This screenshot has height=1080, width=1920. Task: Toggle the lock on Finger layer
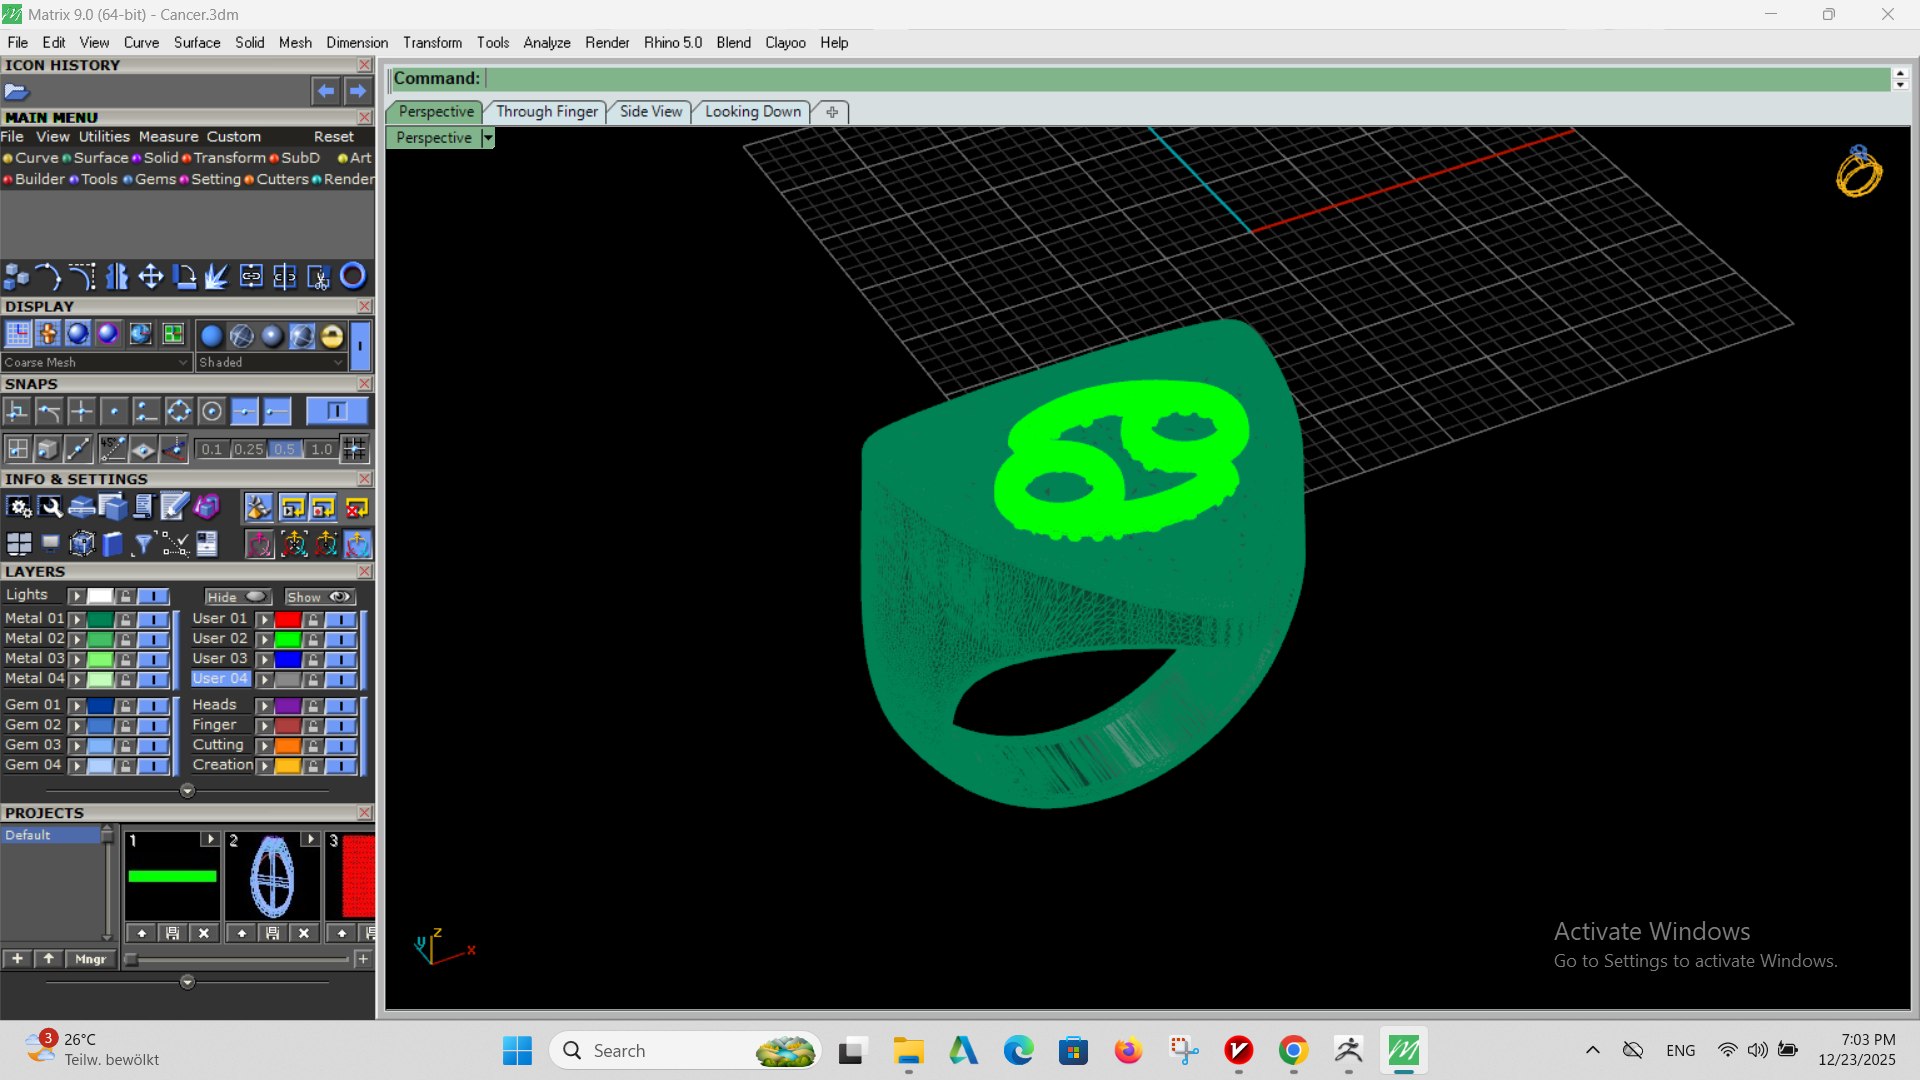click(313, 725)
